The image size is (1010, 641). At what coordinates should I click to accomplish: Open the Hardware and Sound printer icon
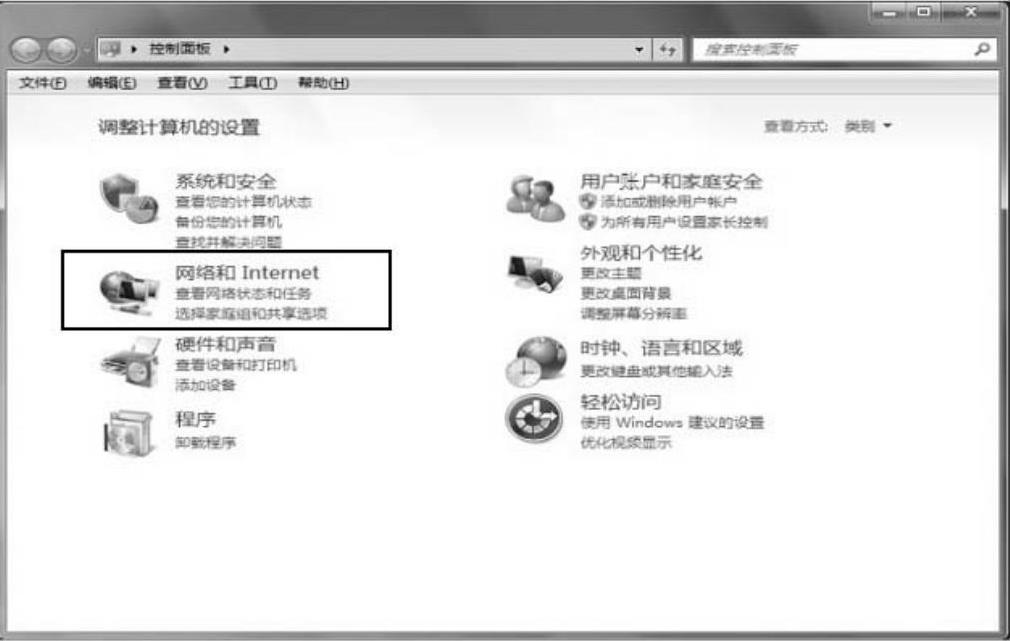[131, 363]
